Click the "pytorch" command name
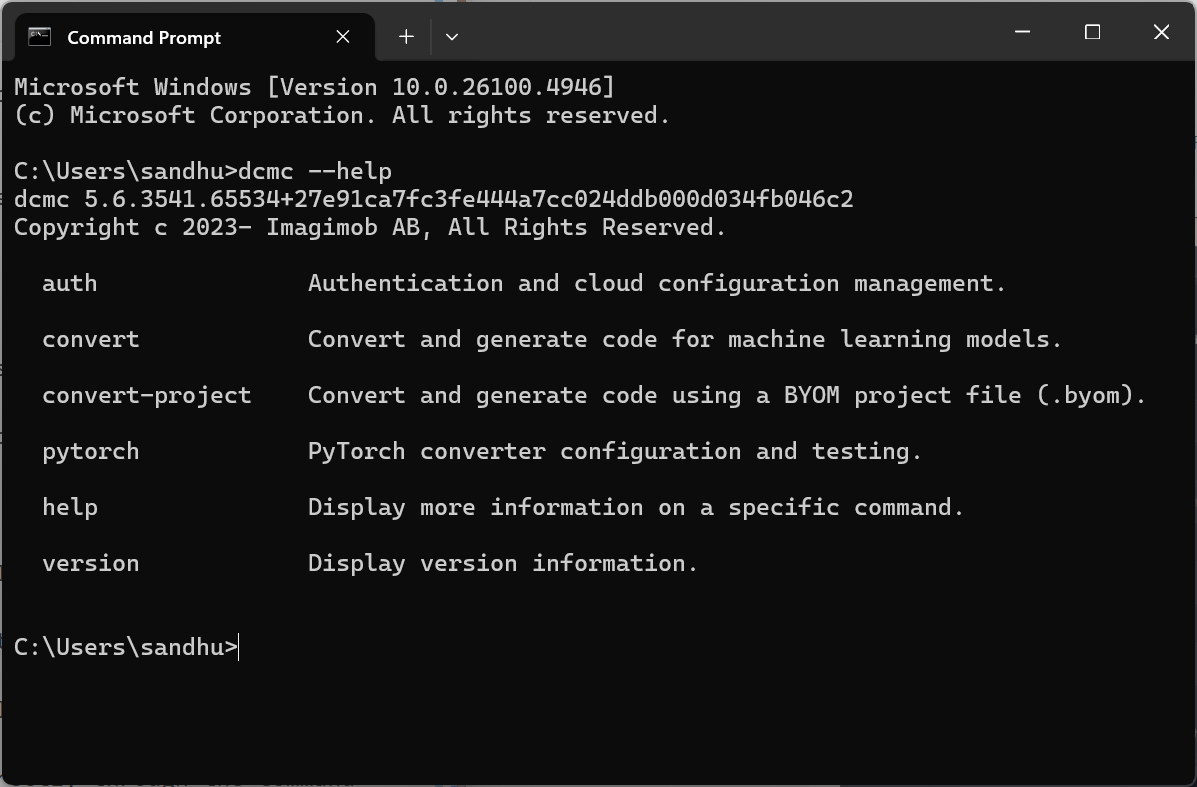1197x787 pixels. (91, 452)
